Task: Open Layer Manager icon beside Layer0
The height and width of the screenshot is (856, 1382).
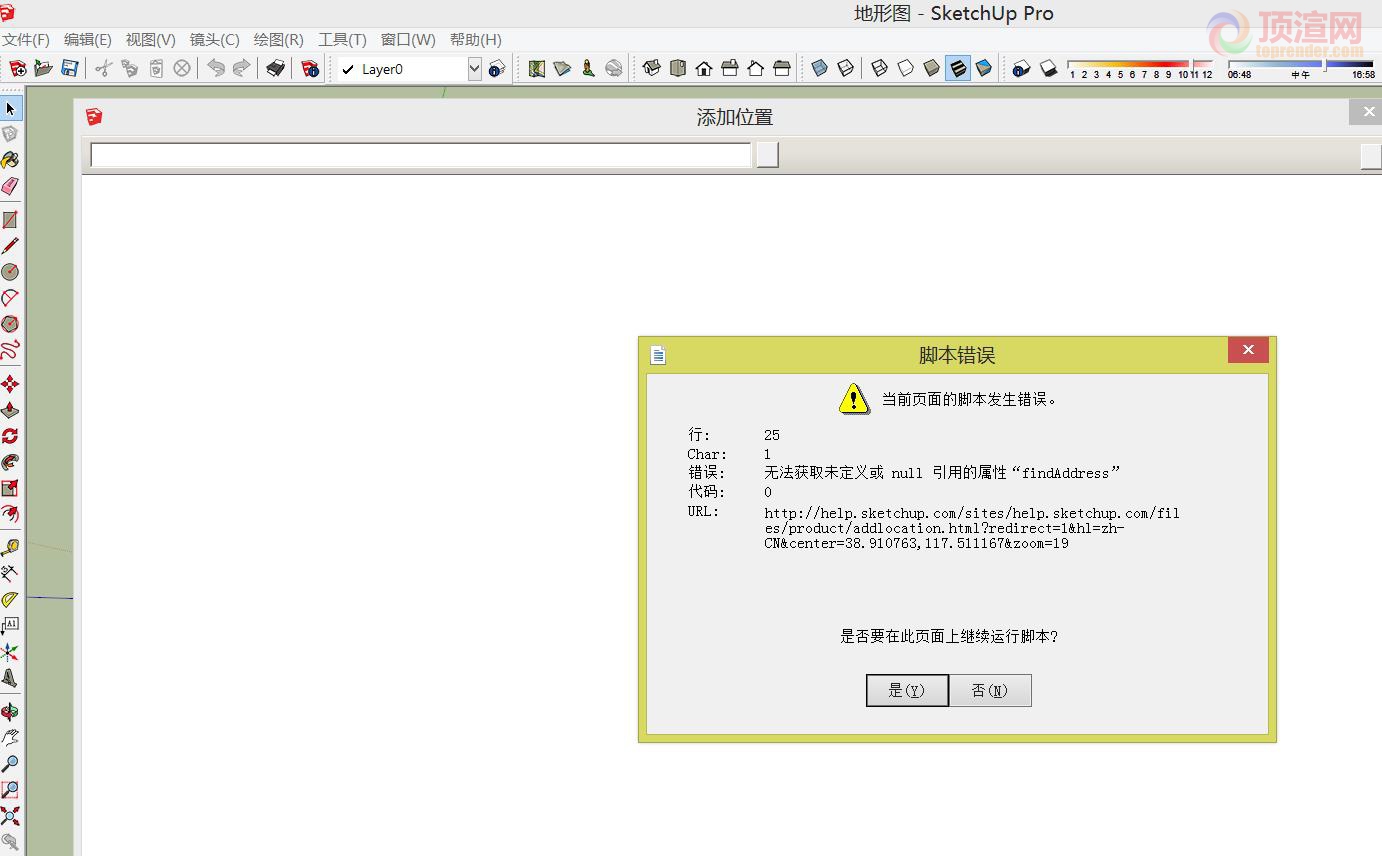Action: coord(497,69)
